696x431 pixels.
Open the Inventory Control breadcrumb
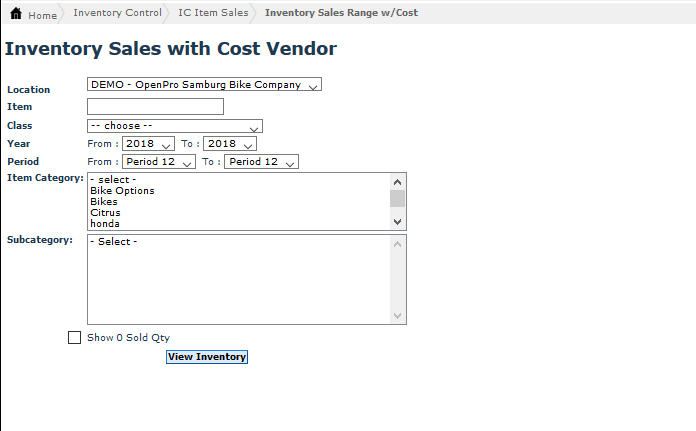pos(117,13)
